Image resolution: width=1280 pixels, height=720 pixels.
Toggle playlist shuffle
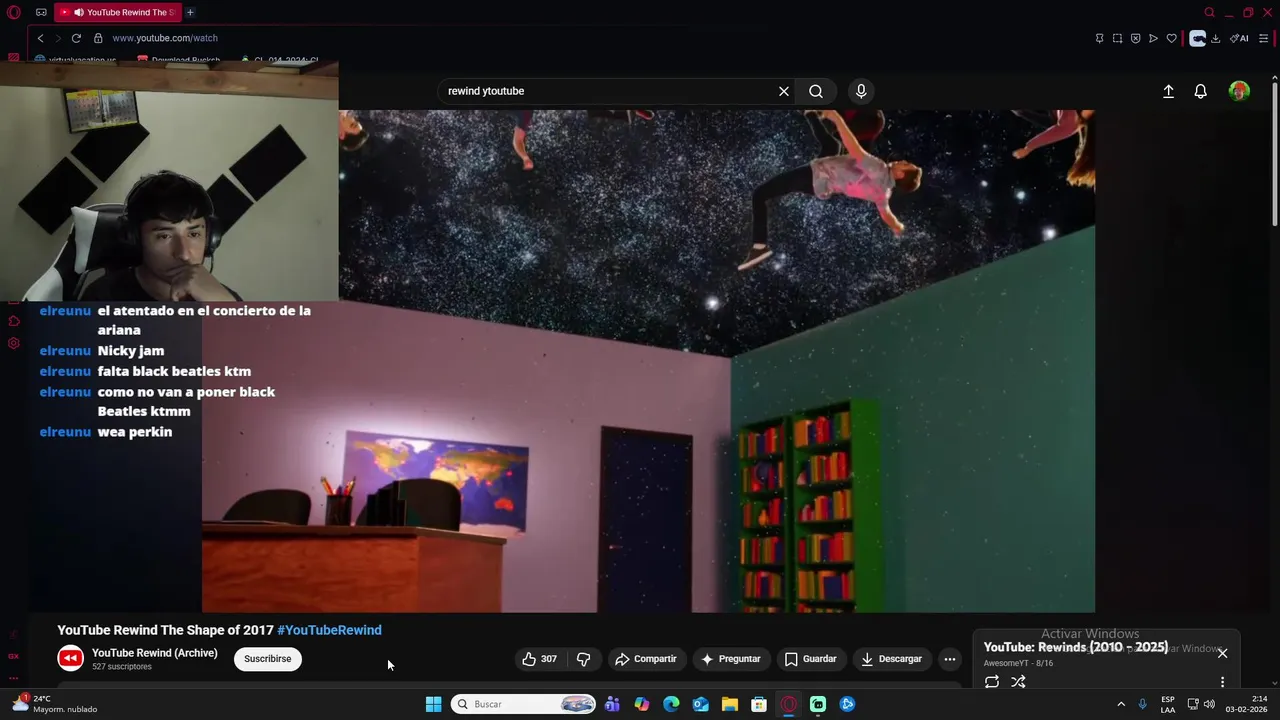(1018, 682)
